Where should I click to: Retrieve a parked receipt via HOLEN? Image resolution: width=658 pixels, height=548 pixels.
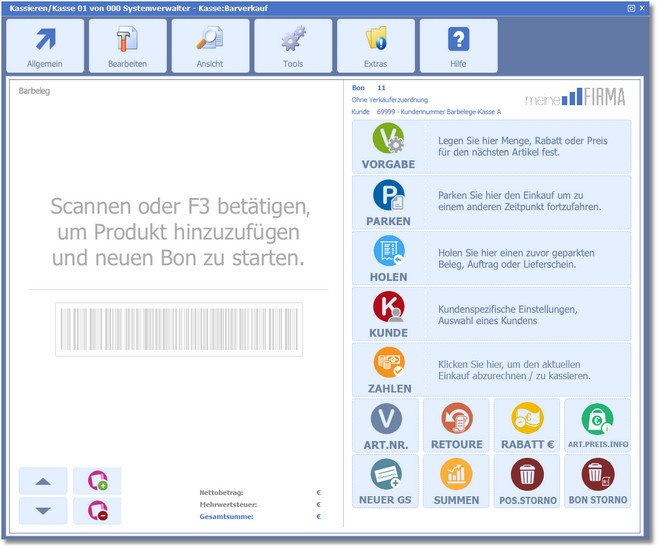click(388, 258)
